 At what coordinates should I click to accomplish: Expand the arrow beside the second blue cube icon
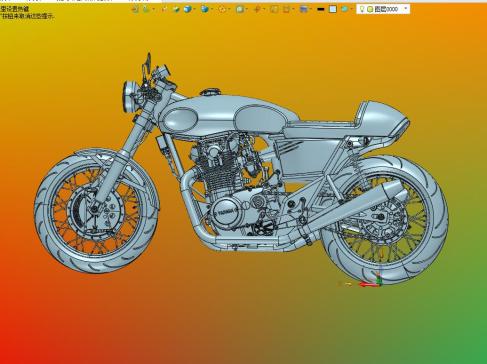(212, 9)
